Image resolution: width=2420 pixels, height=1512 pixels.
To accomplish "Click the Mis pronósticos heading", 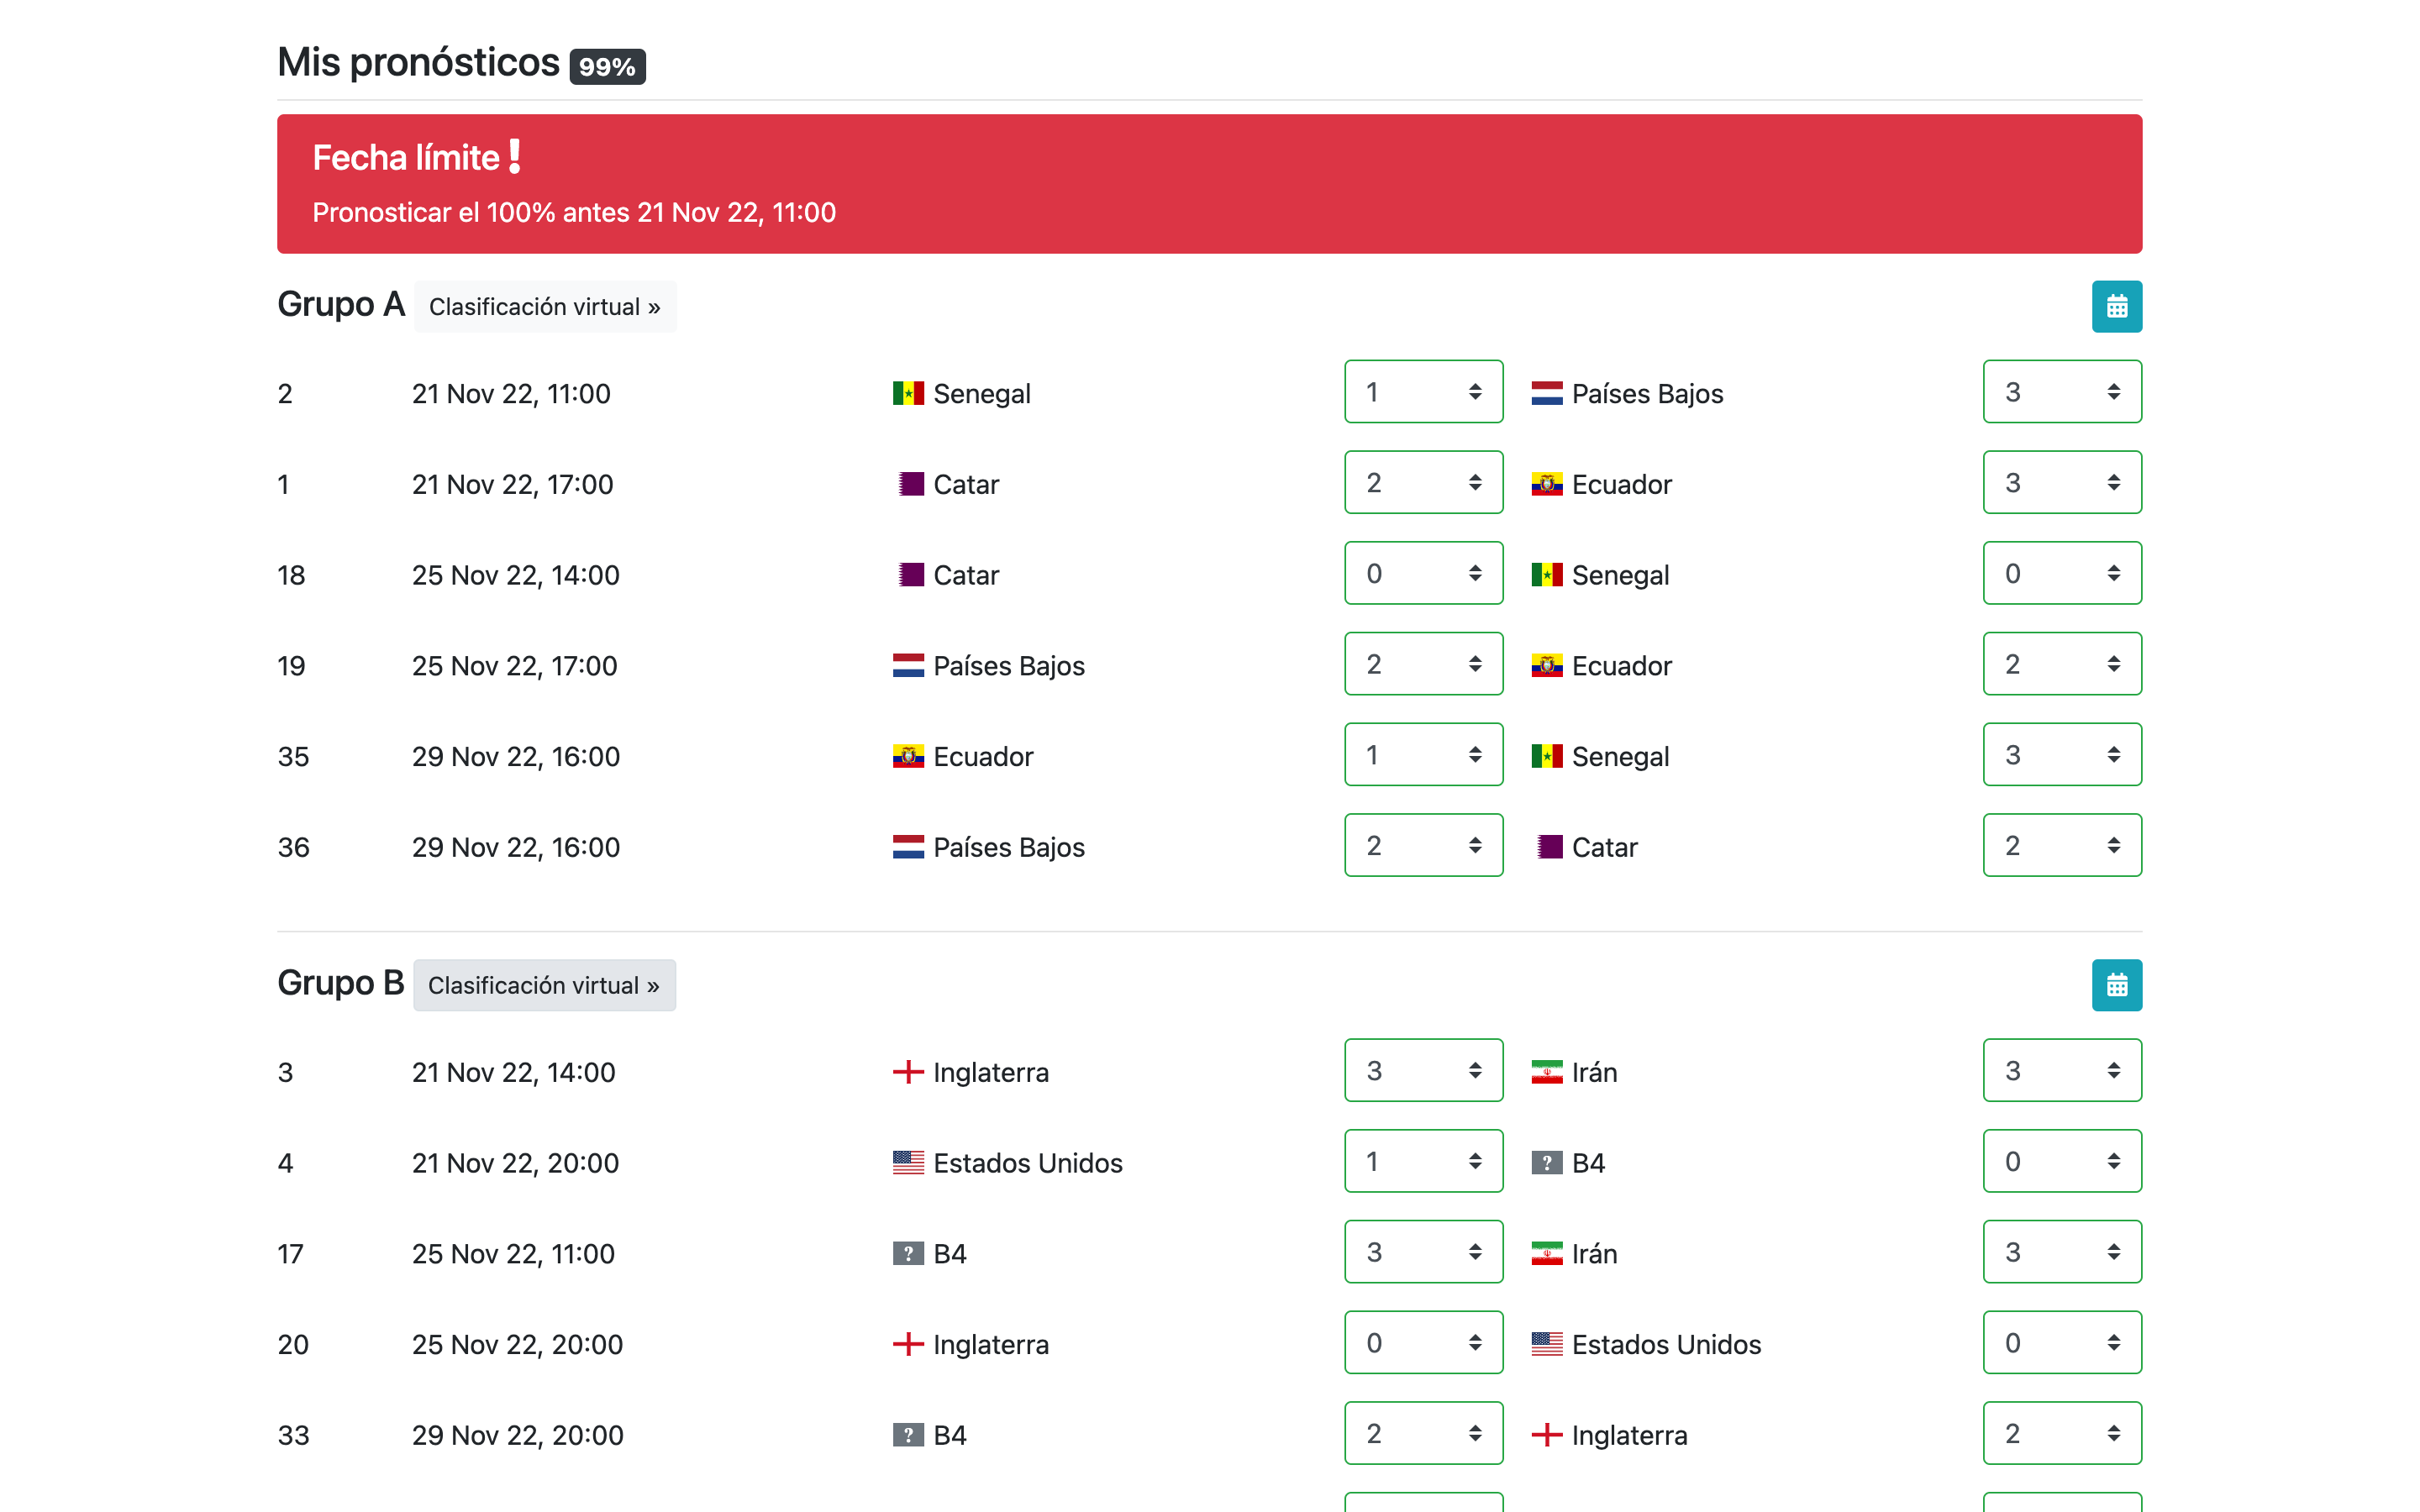I will click(x=418, y=62).
